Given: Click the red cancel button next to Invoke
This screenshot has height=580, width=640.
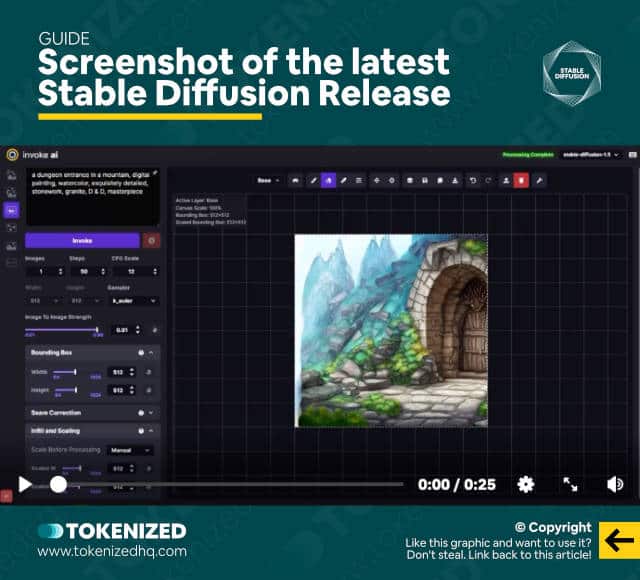Looking at the screenshot, I should (151, 241).
